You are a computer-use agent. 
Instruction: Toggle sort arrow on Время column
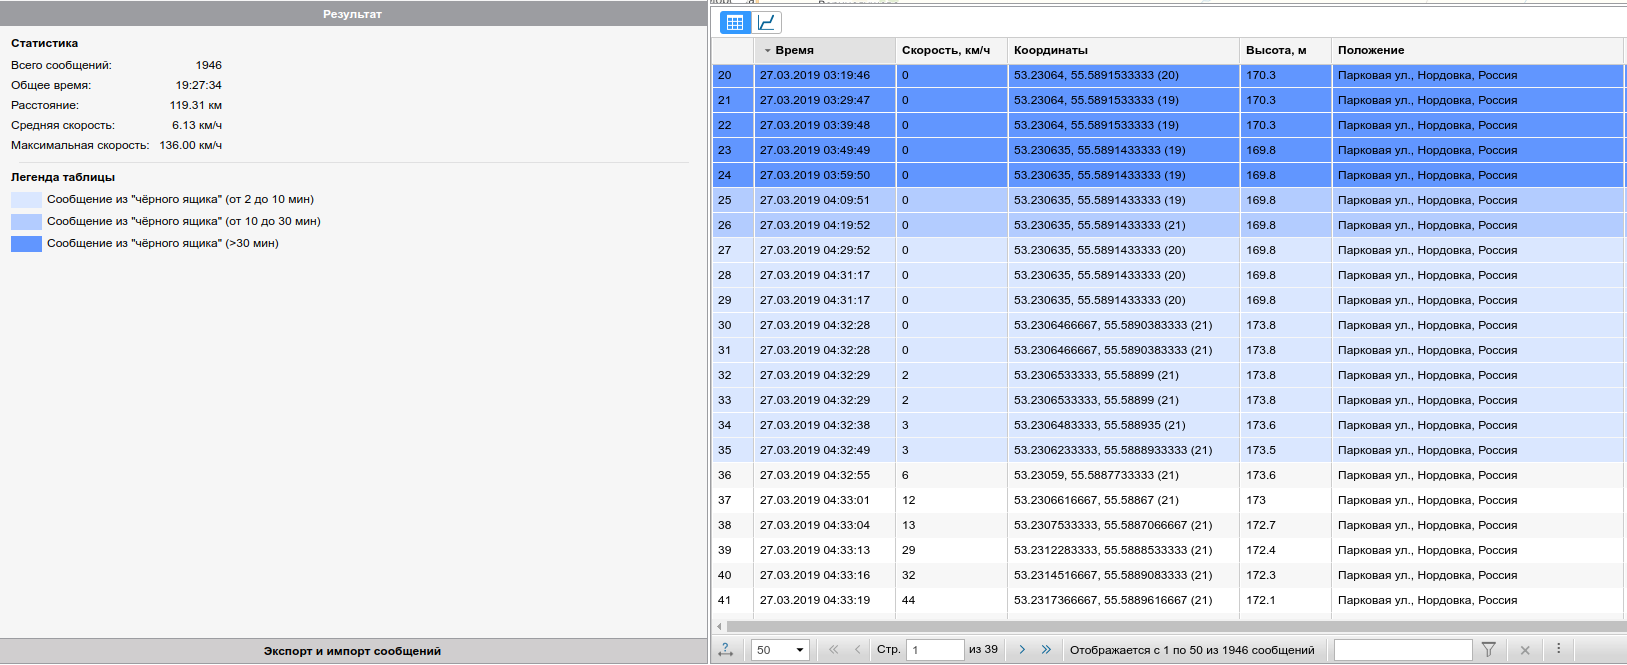coord(768,51)
